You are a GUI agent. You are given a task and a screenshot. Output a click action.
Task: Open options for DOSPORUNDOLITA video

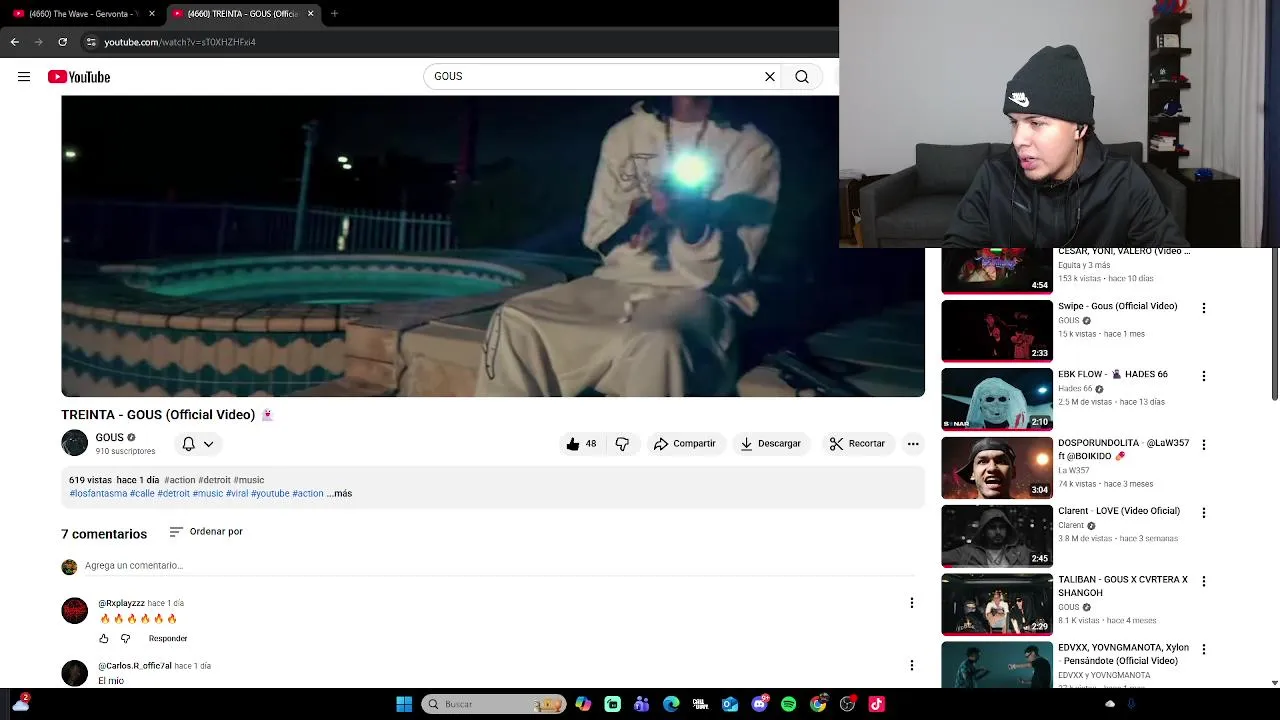coord(1204,444)
